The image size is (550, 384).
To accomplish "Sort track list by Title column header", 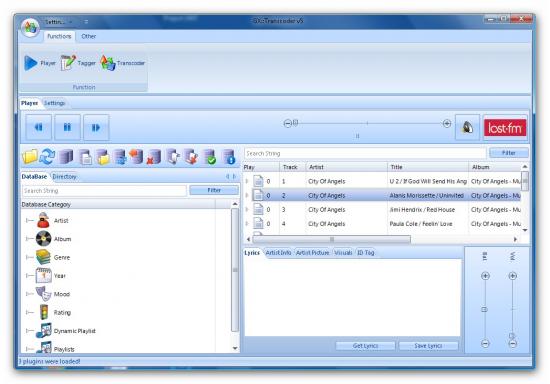I will [x=428, y=167].
